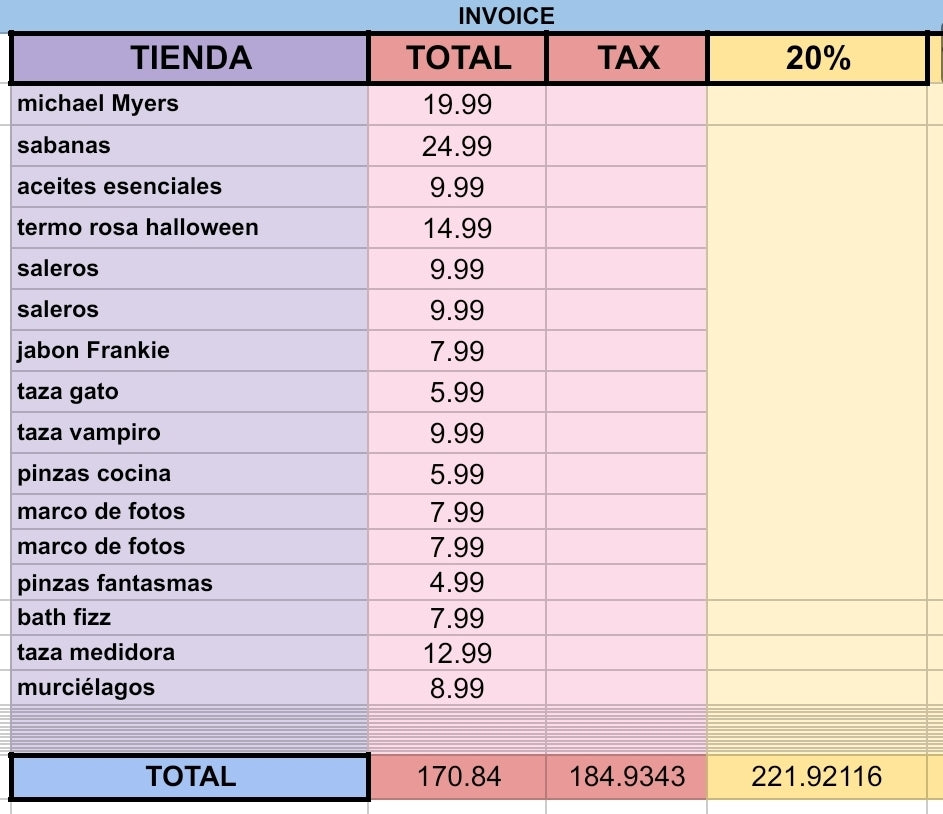Click the murciélagos item cell

[x=190, y=688]
